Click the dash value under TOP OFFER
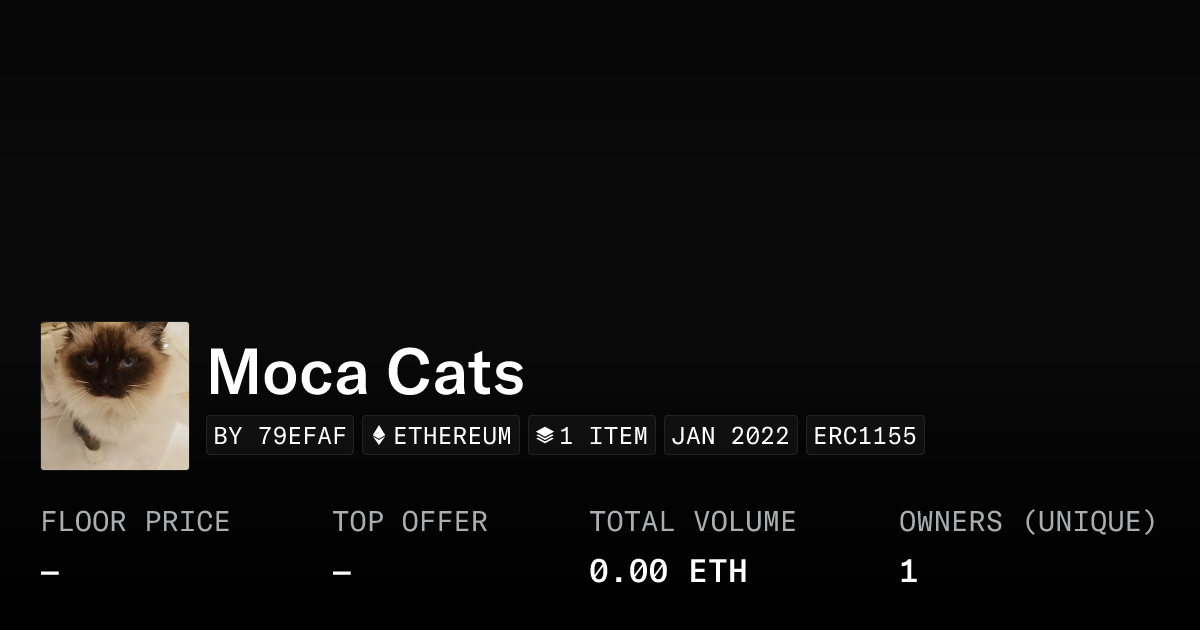 point(342,573)
